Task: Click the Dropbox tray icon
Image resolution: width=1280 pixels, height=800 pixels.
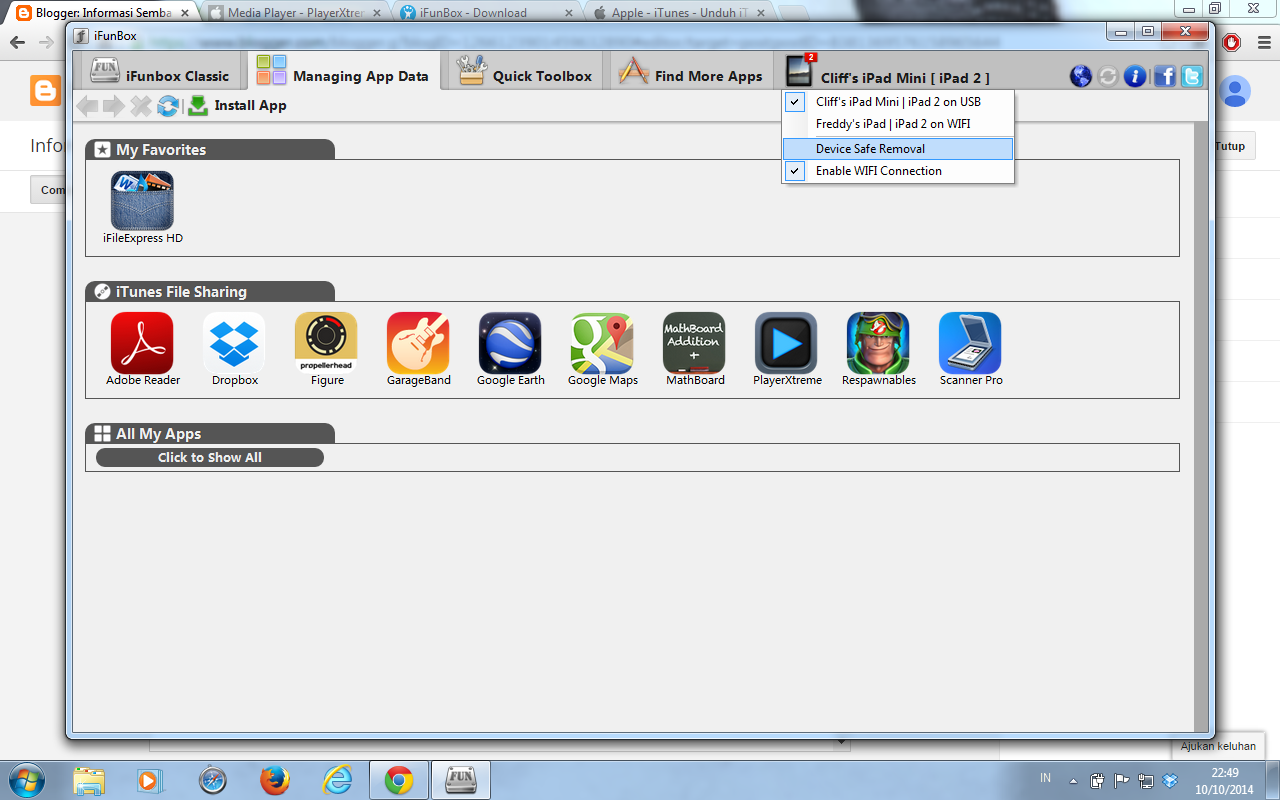Action: click(1170, 781)
